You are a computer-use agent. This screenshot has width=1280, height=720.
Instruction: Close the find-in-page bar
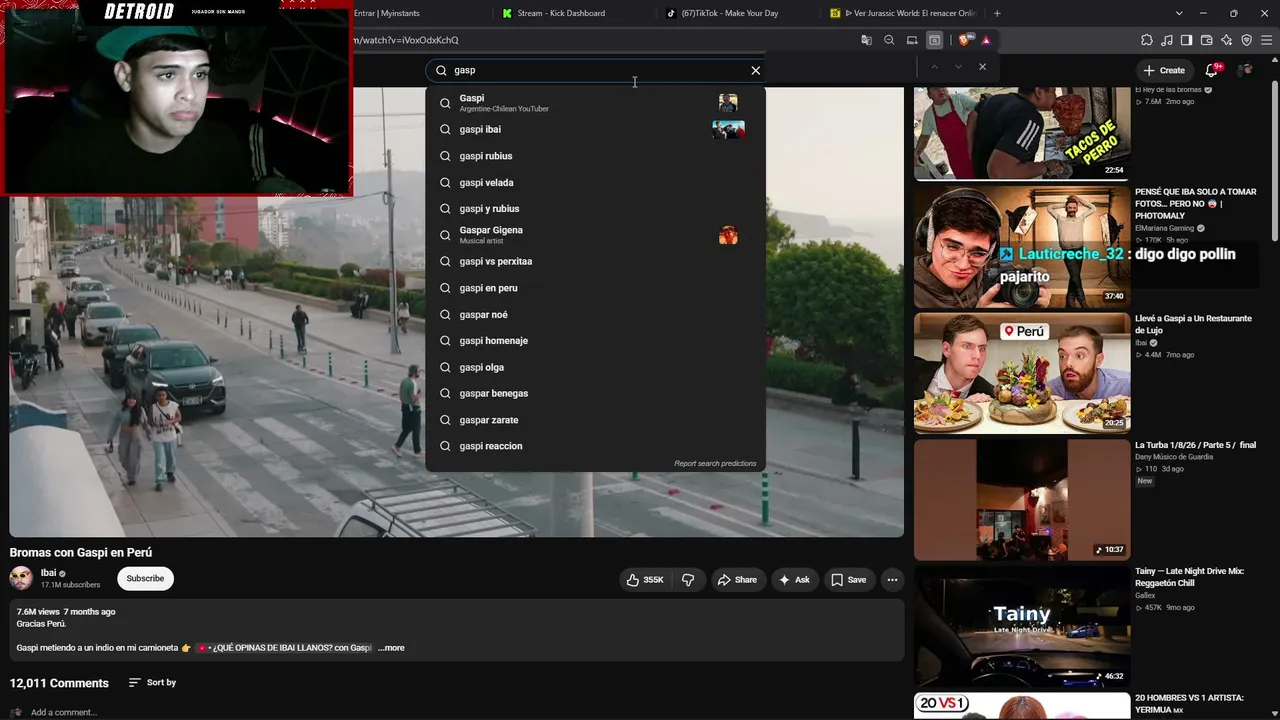pyautogui.click(x=982, y=67)
